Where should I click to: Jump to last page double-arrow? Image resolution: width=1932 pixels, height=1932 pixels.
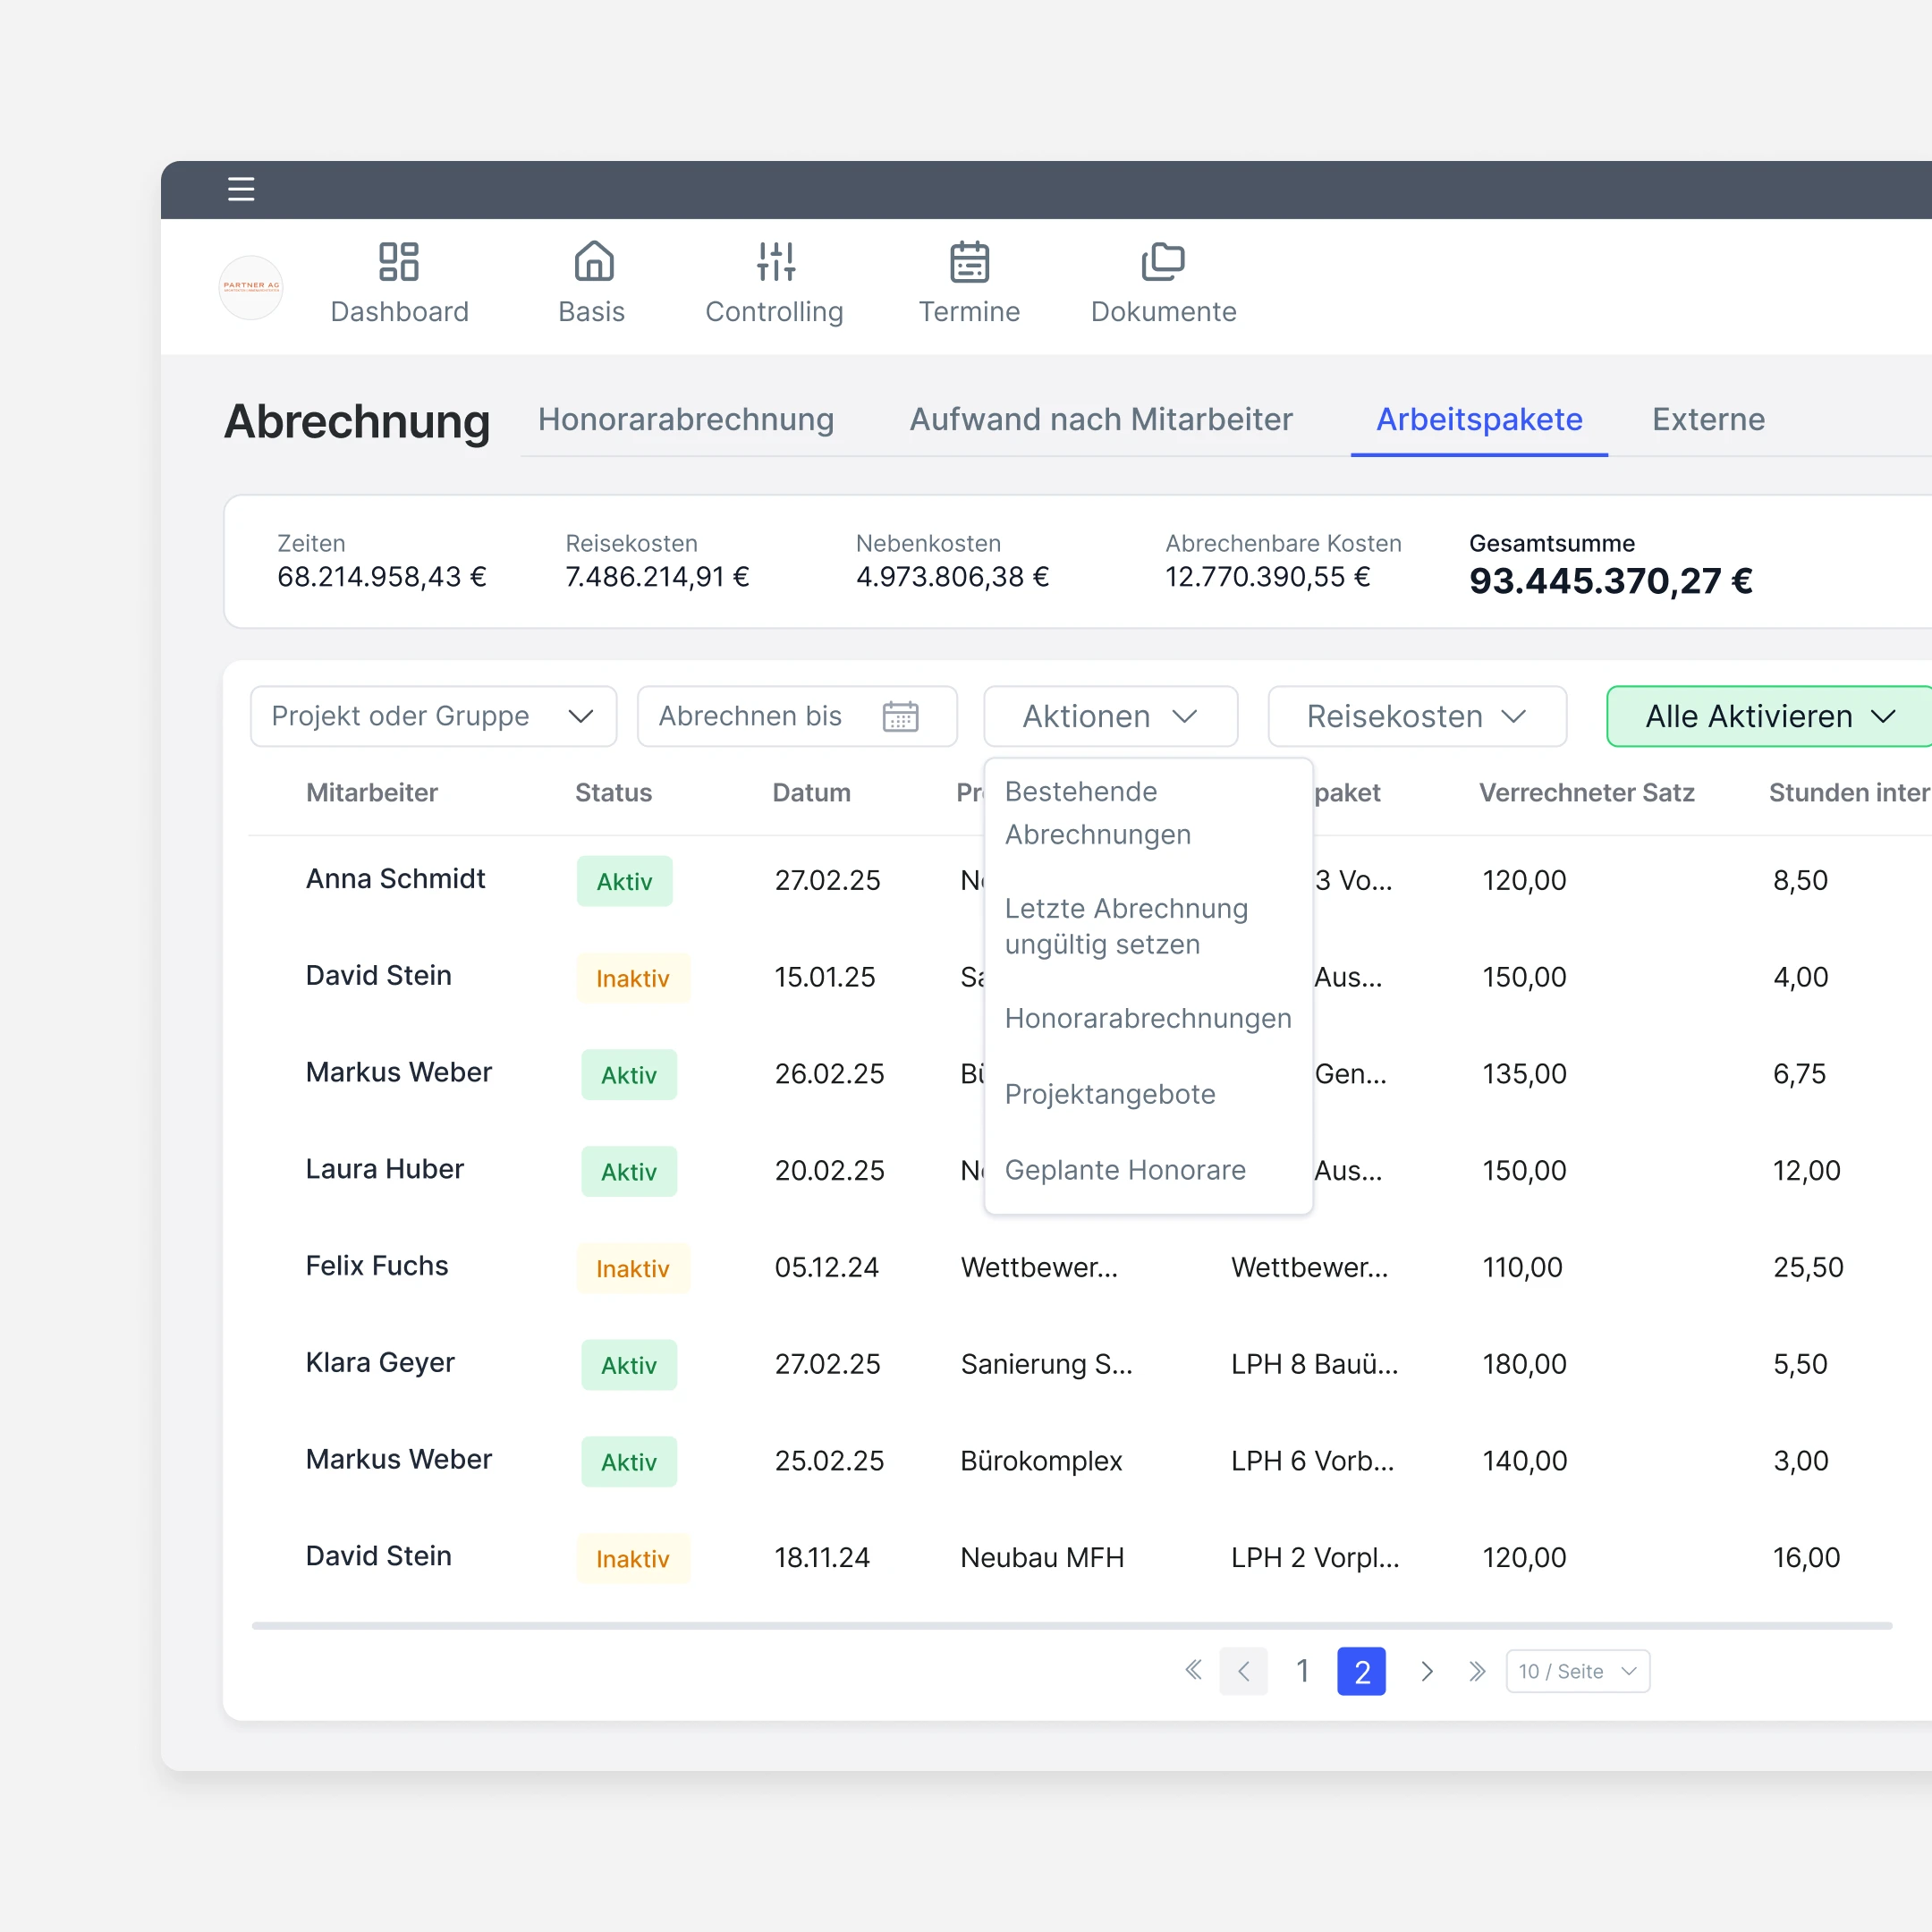click(x=1477, y=1670)
